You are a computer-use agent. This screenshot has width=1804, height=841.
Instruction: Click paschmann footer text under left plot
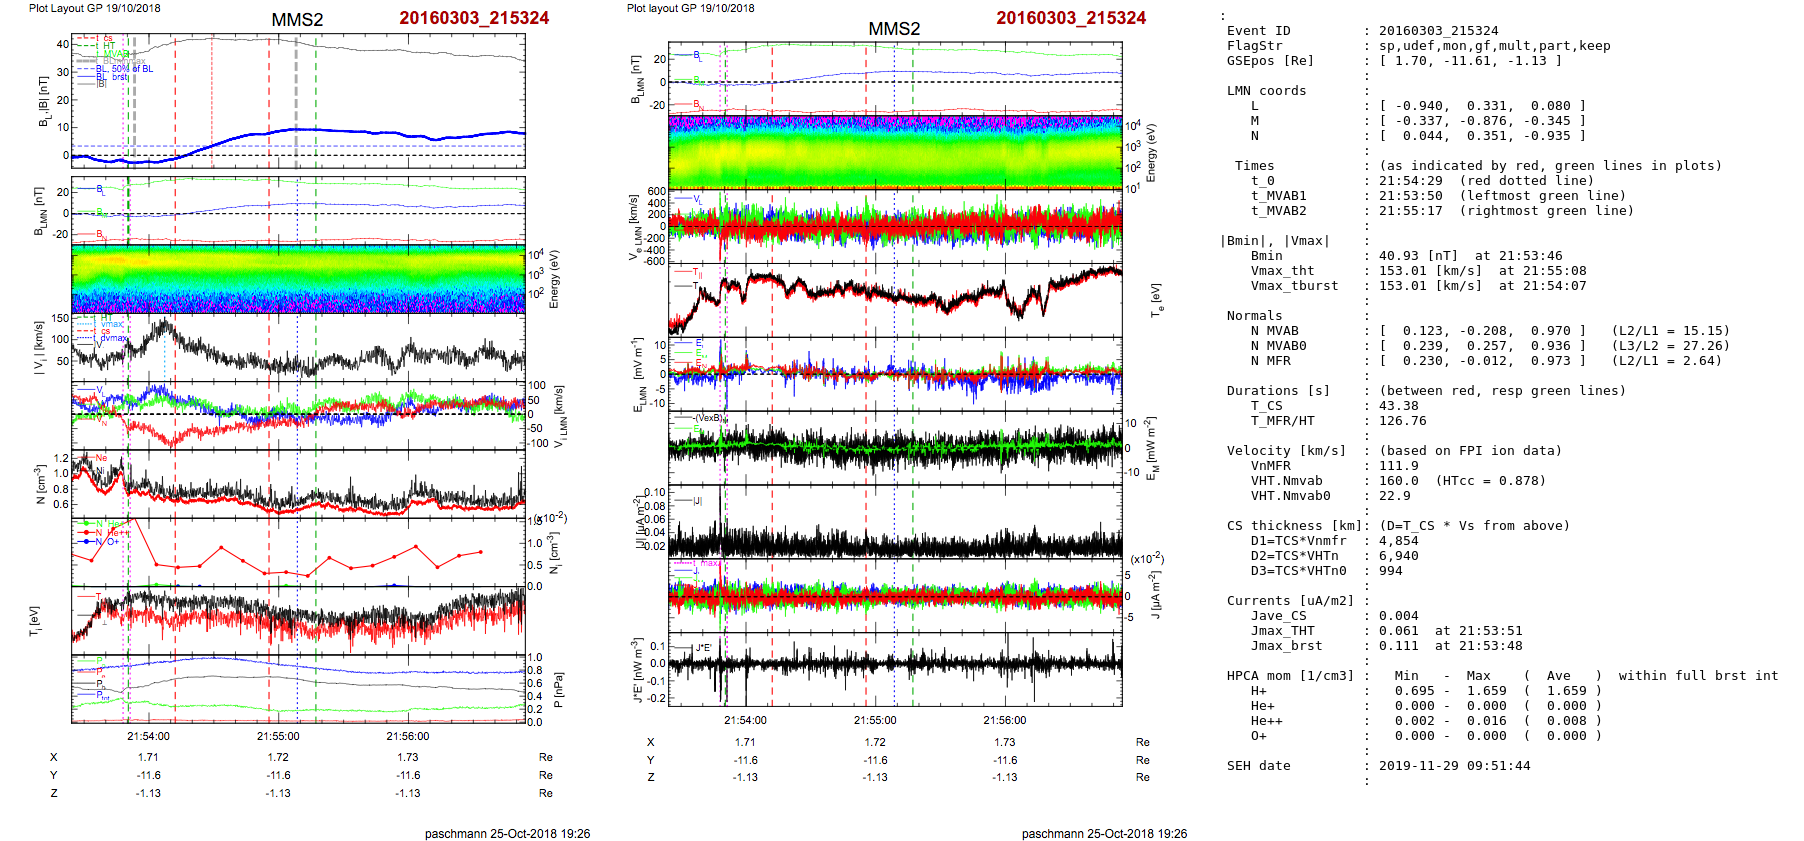tap(507, 833)
